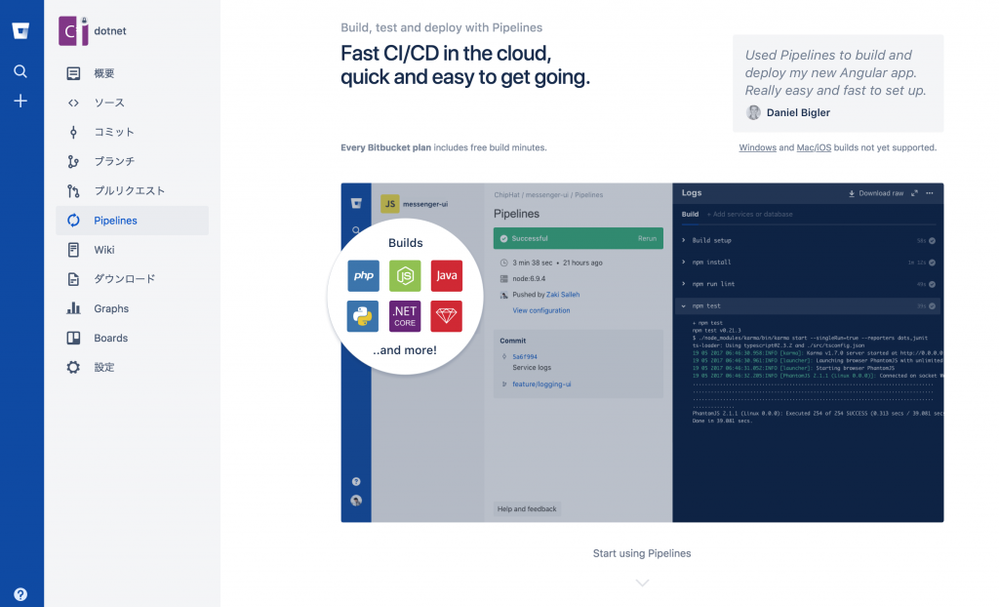Click Add services or database tab
This screenshot has height=607, width=999.
[x=750, y=215]
